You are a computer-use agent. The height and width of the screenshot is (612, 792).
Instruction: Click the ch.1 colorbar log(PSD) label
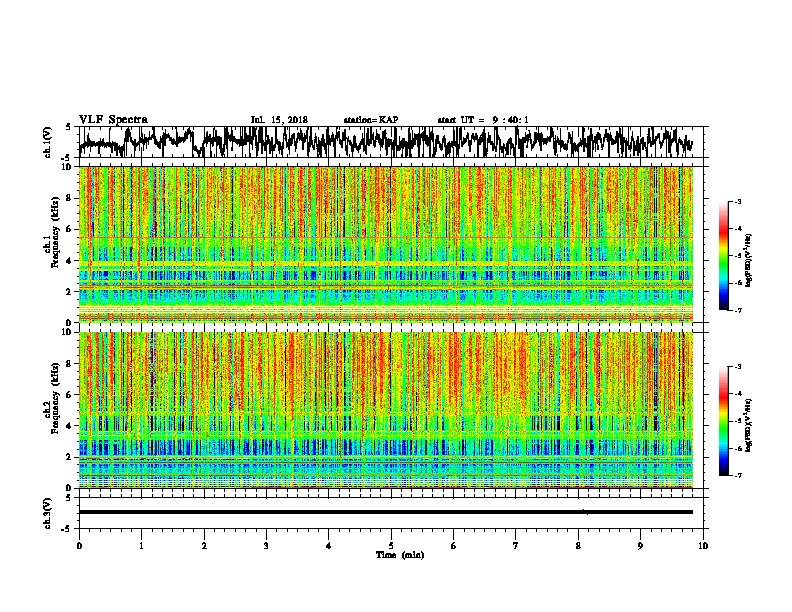[x=749, y=260]
